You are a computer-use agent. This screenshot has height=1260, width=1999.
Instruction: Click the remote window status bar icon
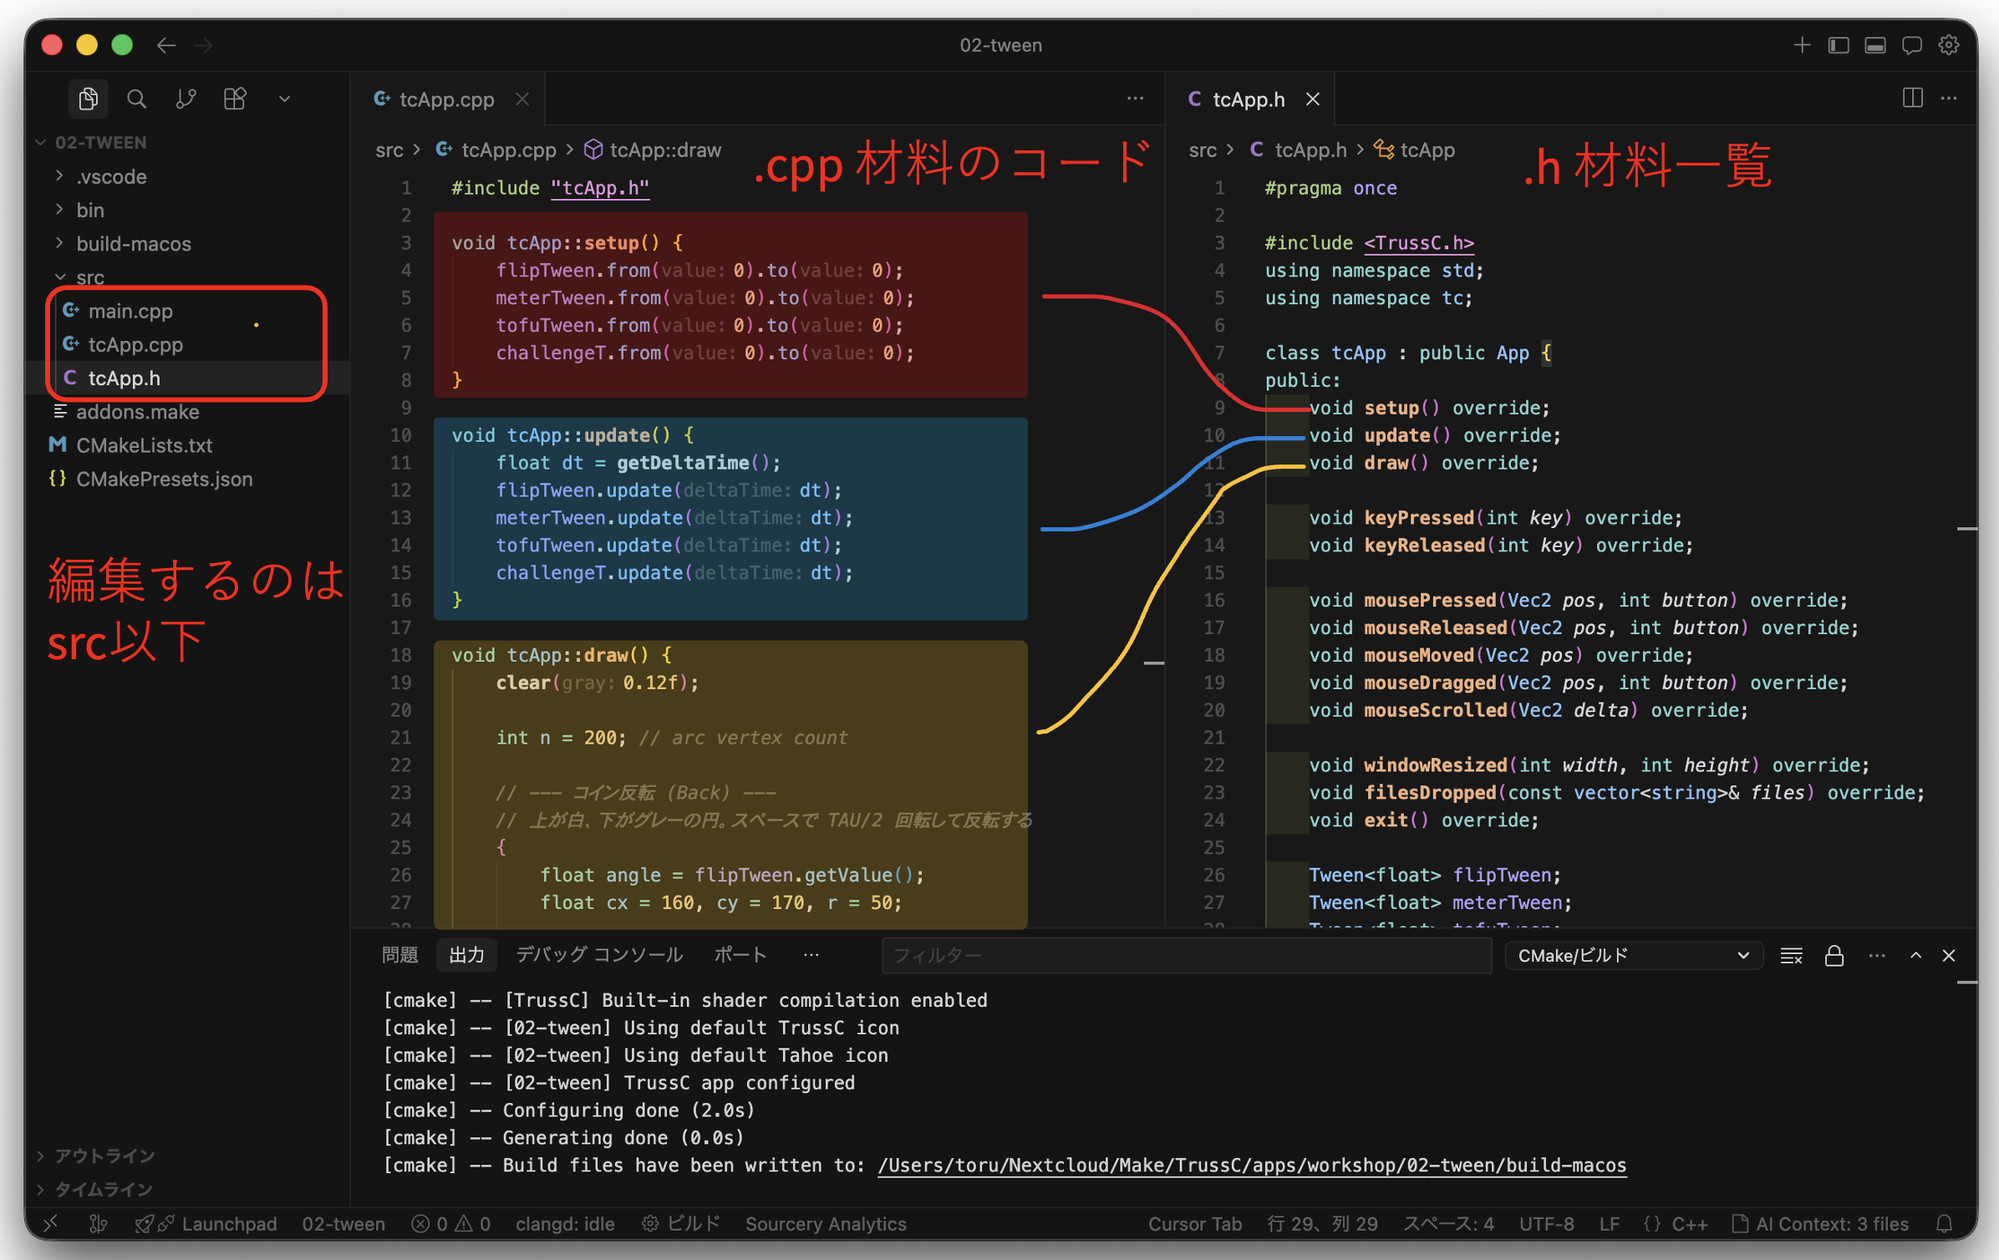[x=50, y=1224]
